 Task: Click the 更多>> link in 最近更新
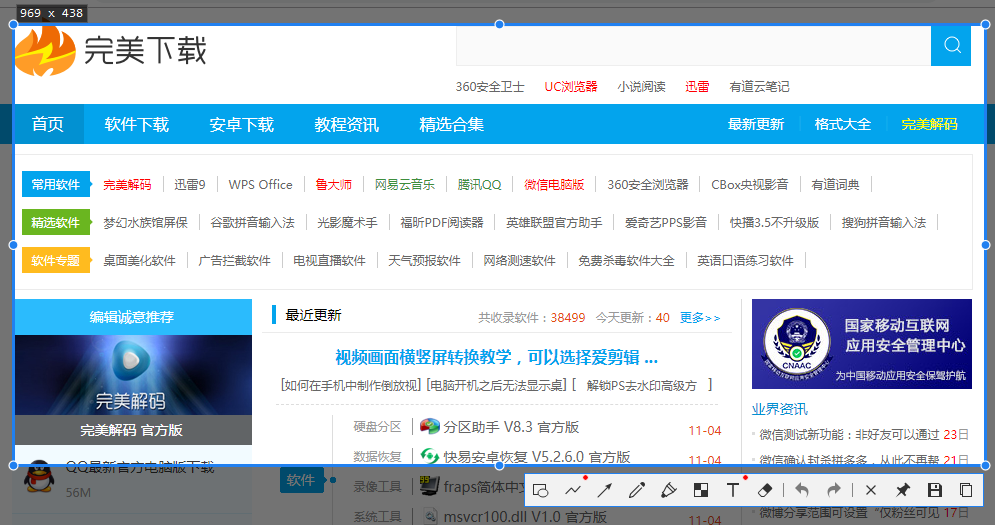(x=700, y=318)
